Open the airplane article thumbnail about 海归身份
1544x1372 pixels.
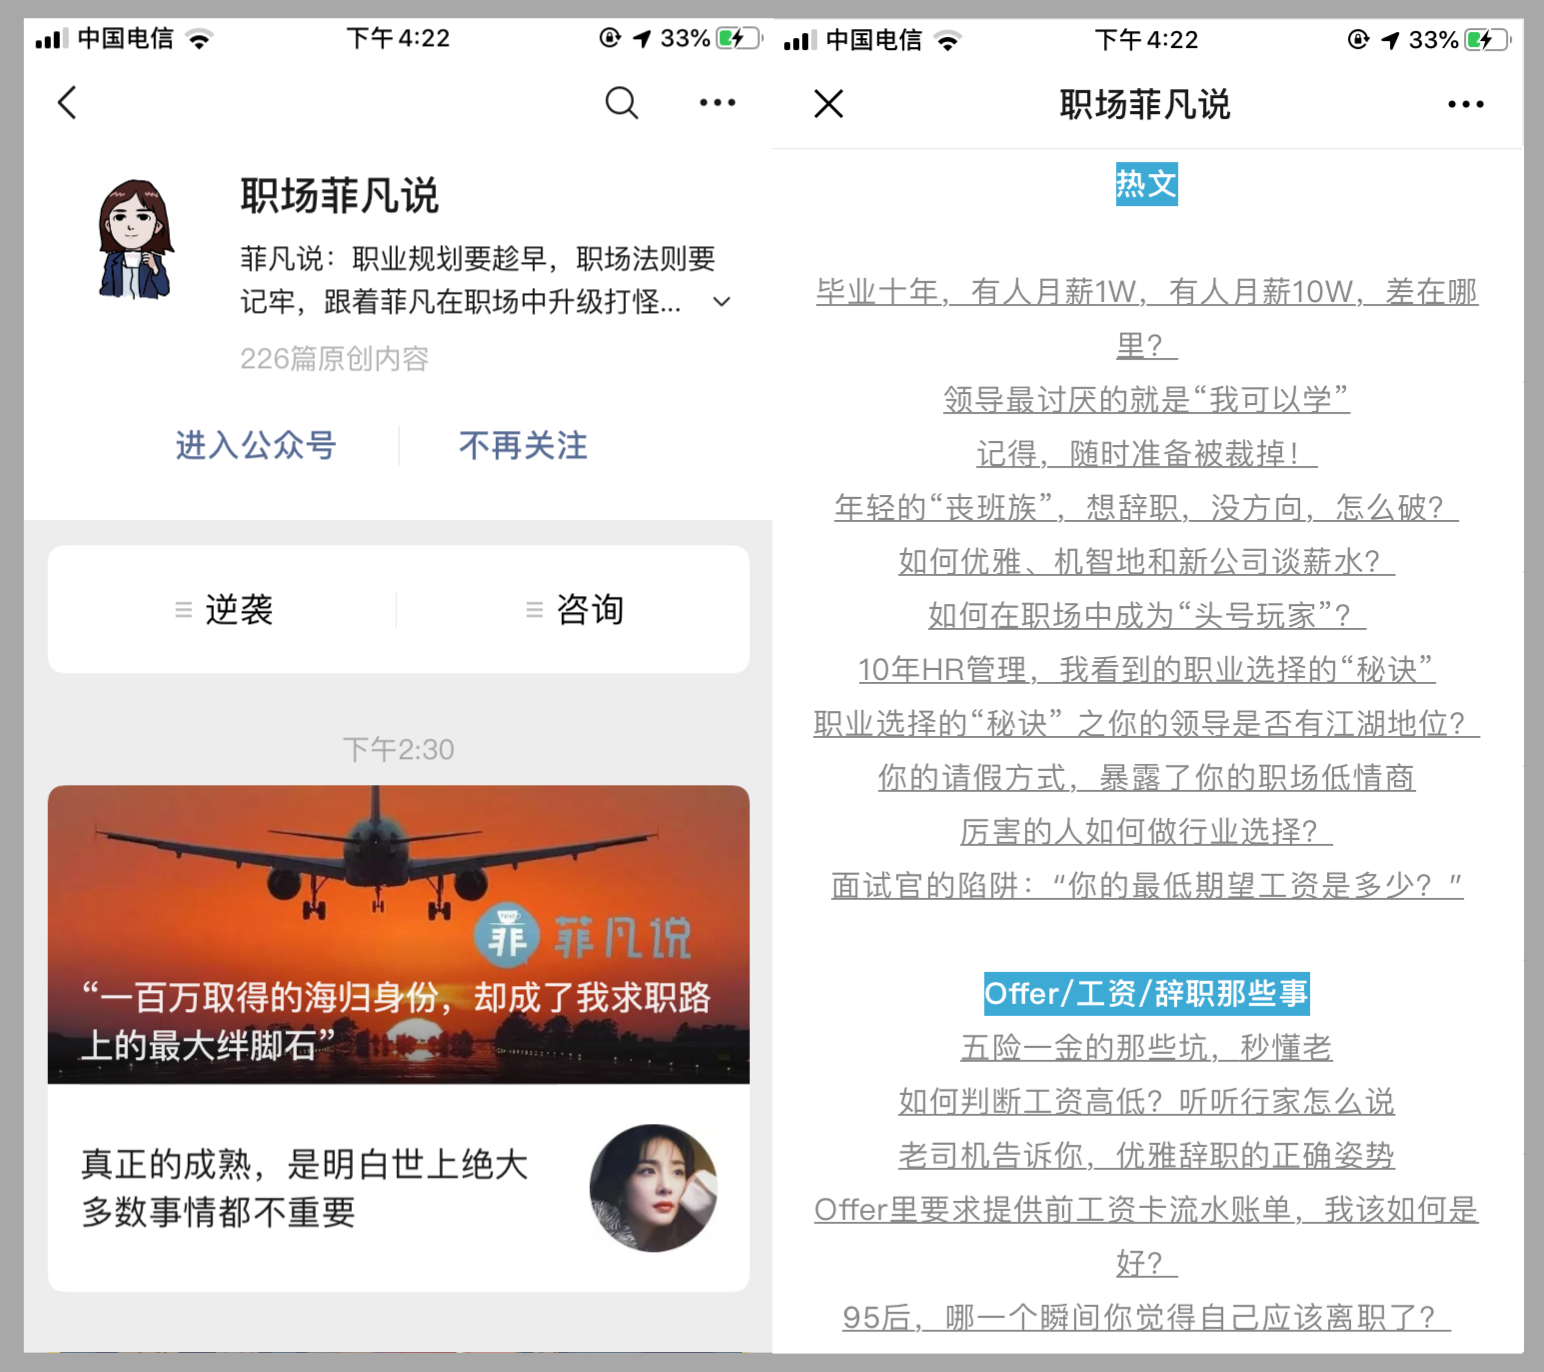click(x=398, y=935)
